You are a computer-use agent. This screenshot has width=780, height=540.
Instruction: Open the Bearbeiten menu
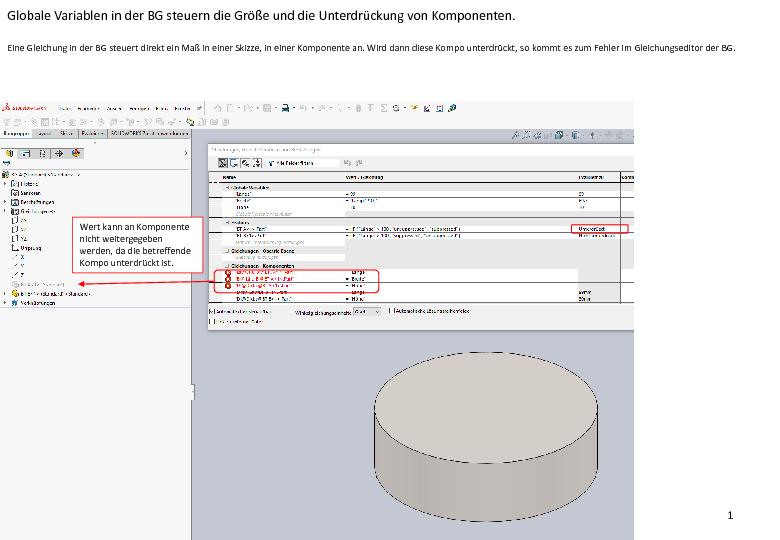coord(89,108)
